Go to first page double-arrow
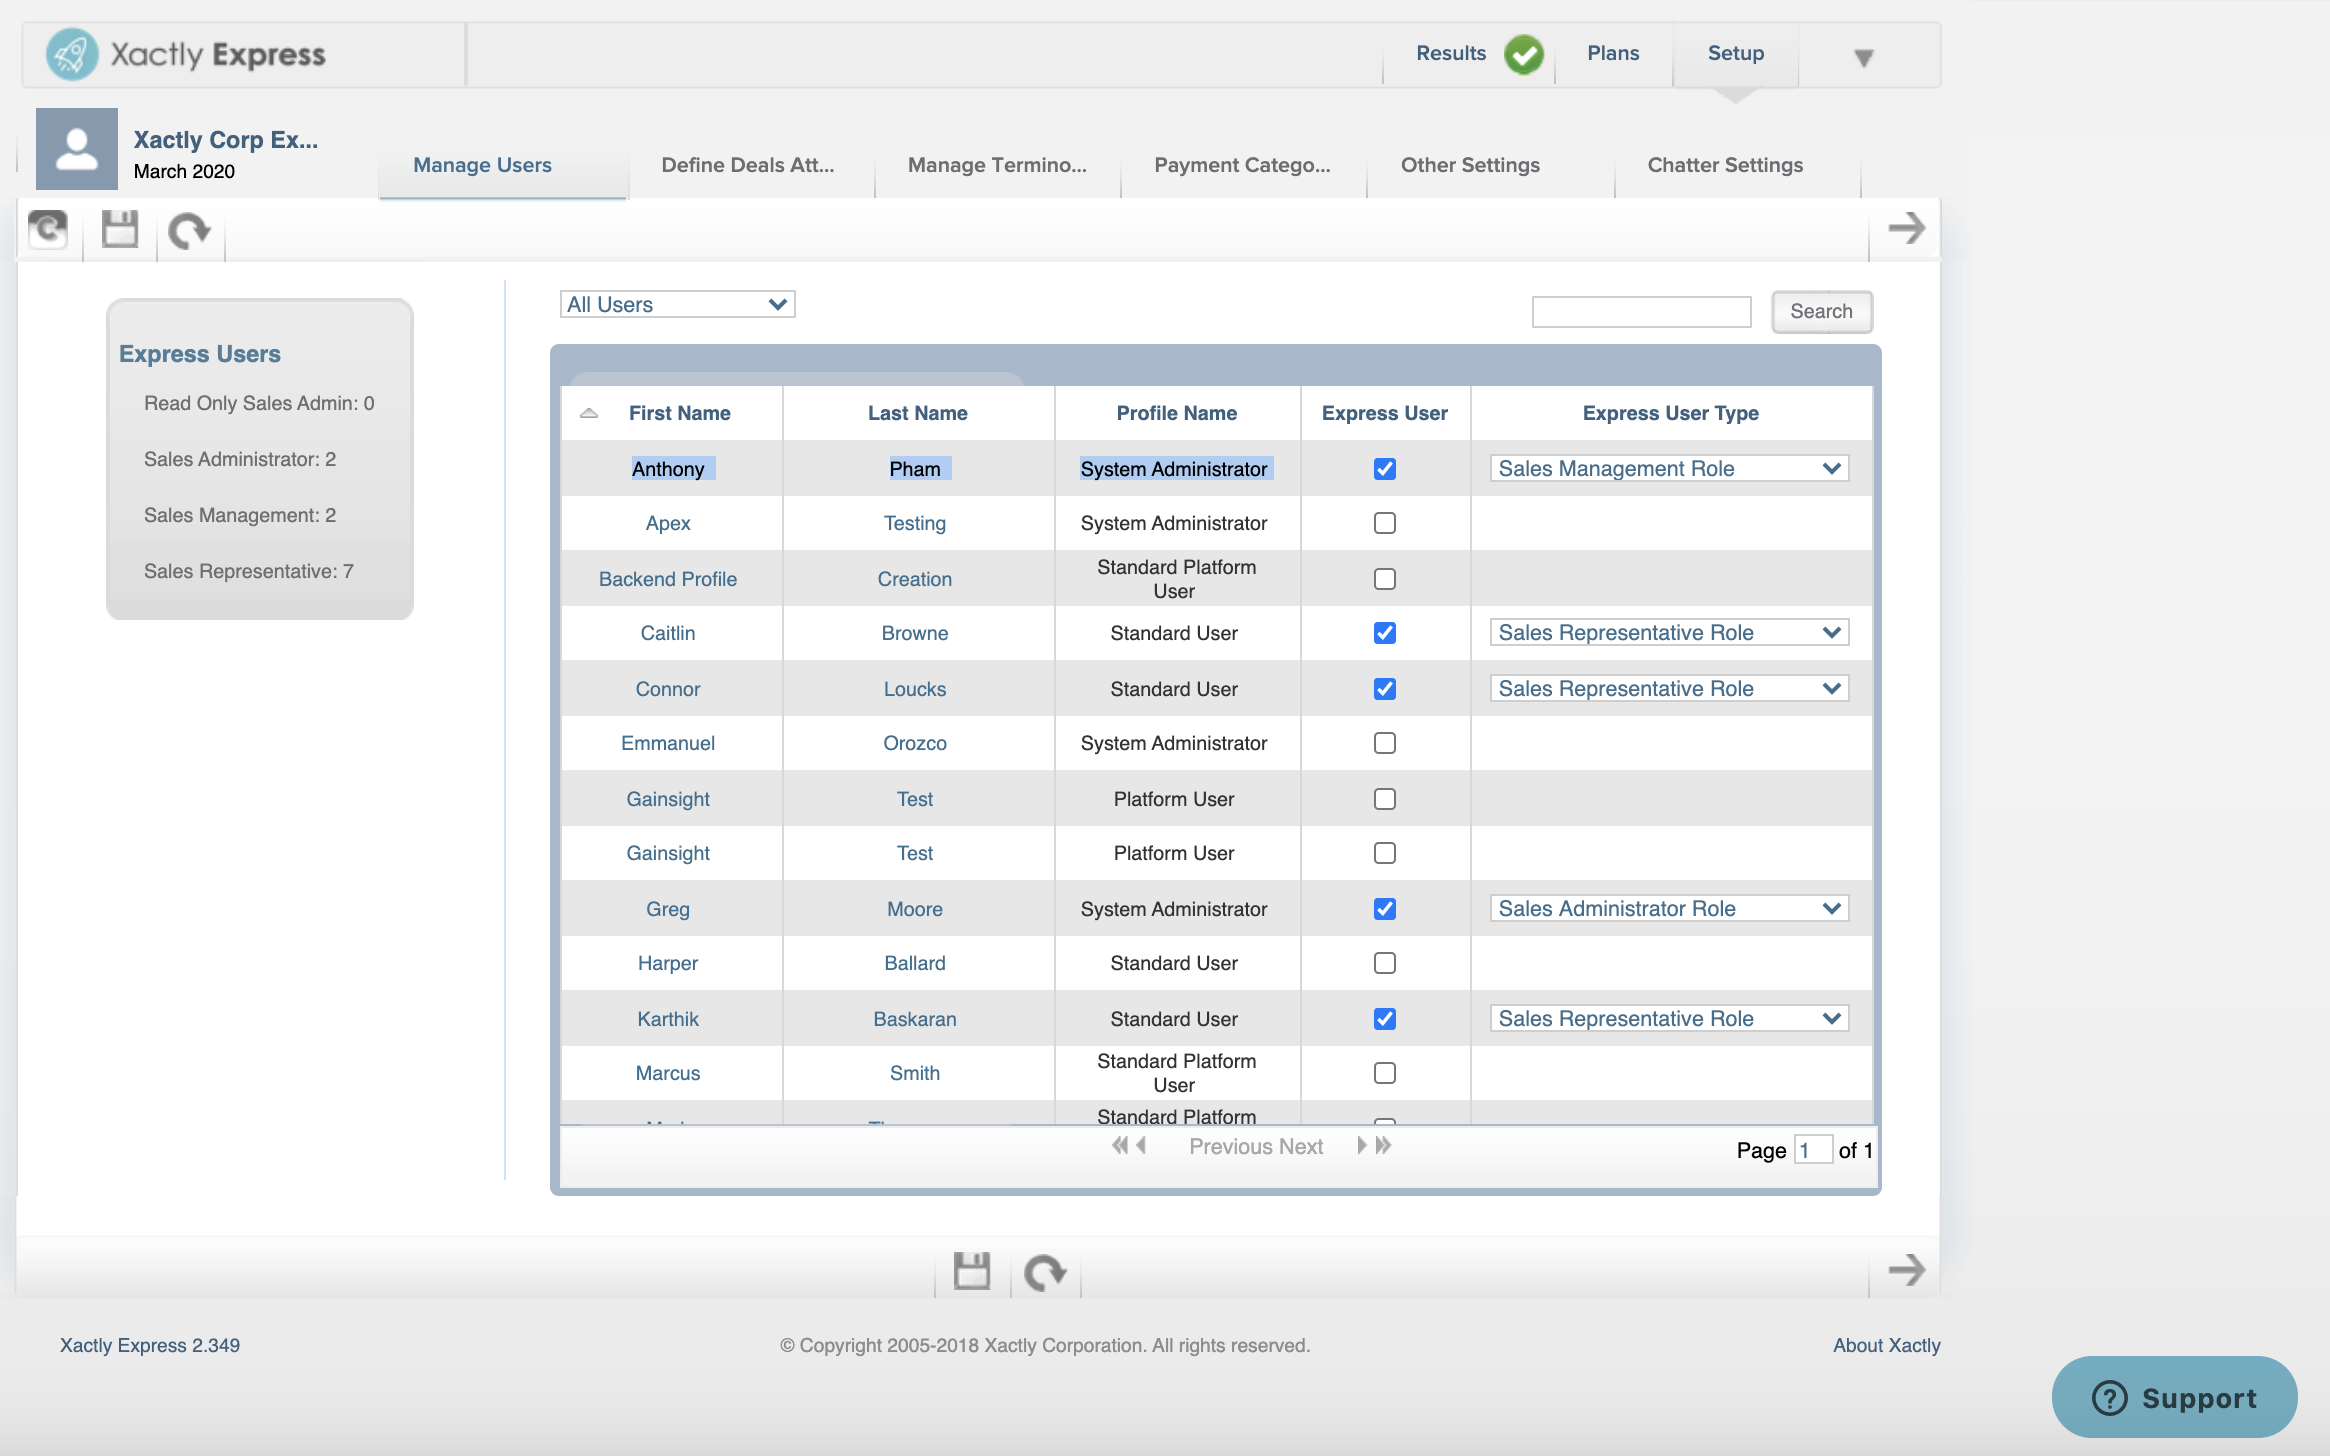Viewport: 2330px width, 1456px height. (1120, 1145)
